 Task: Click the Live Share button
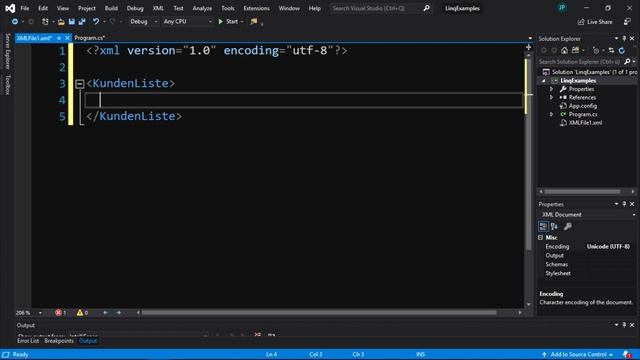[595, 22]
